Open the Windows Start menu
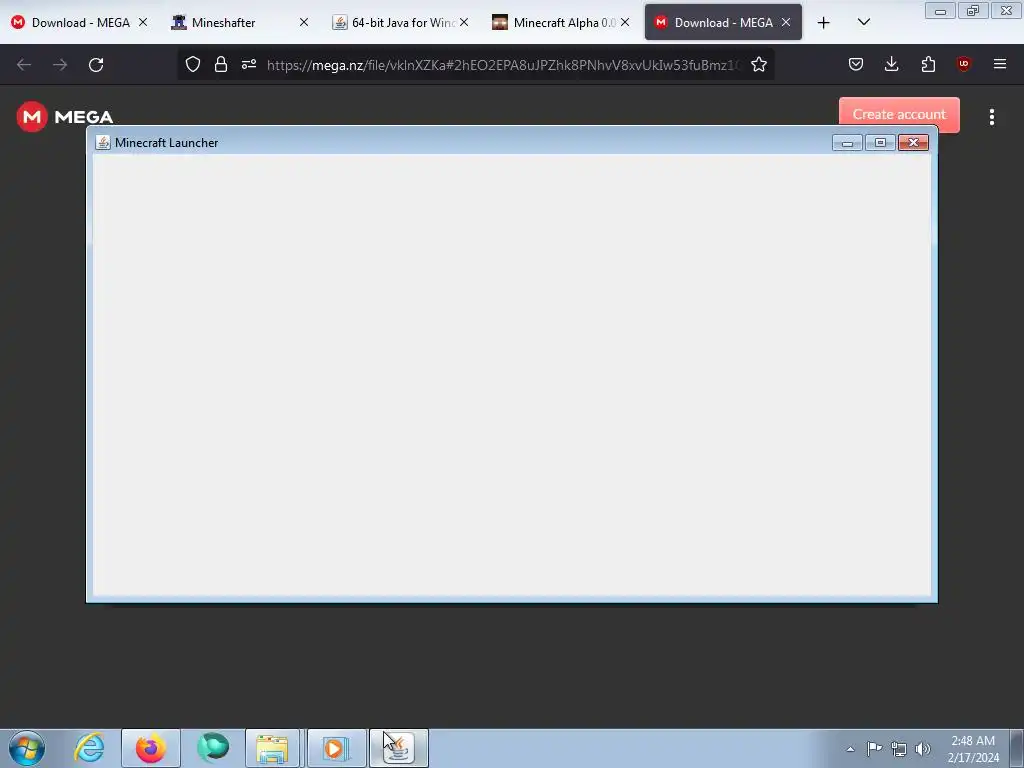Screen dimensions: 1024x768 [27, 748]
